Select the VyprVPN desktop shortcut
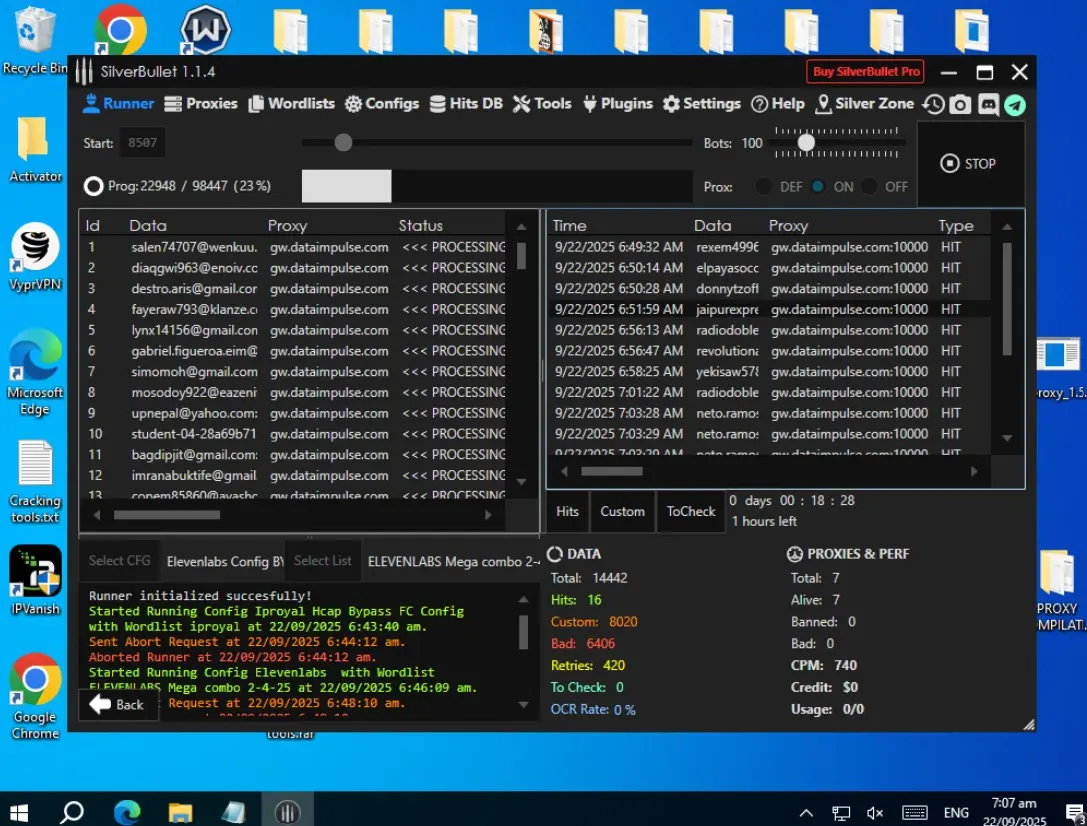1087x826 pixels. click(x=35, y=256)
